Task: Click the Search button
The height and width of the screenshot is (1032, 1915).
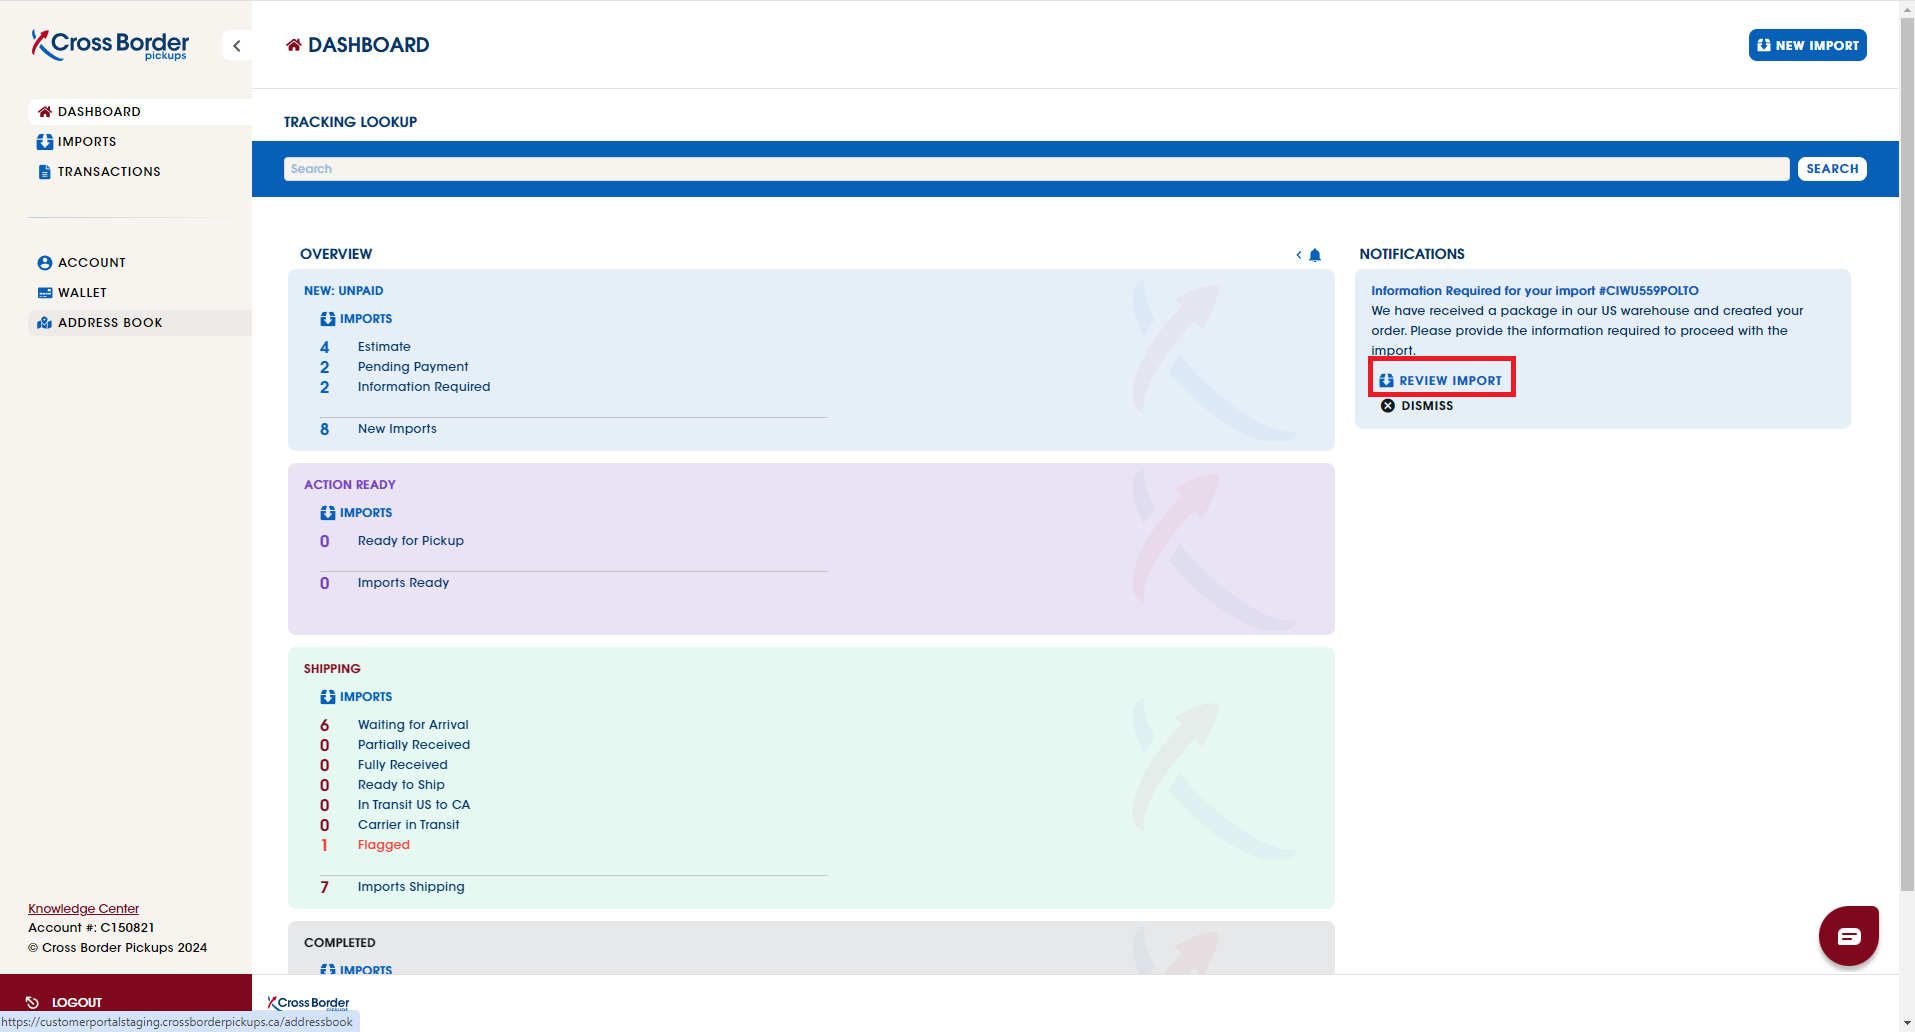Action: click(1832, 169)
